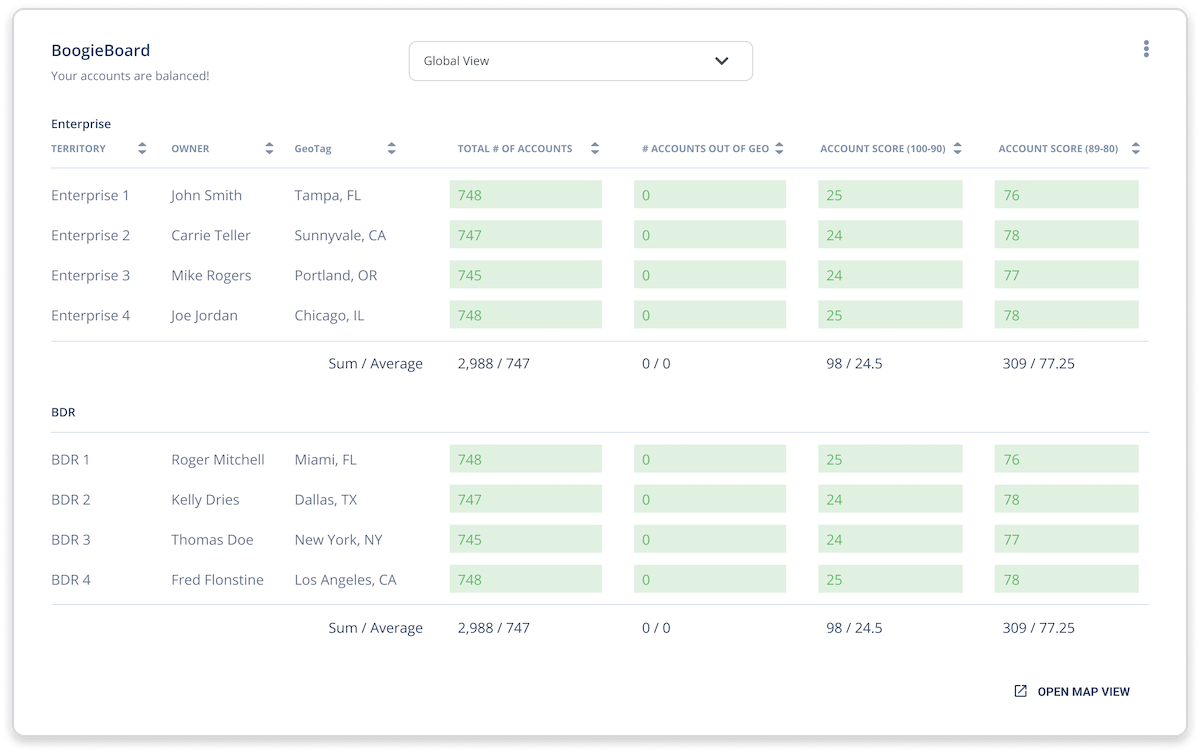Image resolution: width=1200 pixels, height=753 pixels.
Task: Click the open-in-new icon beside Map View
Action: click(x=1020, y=691)
